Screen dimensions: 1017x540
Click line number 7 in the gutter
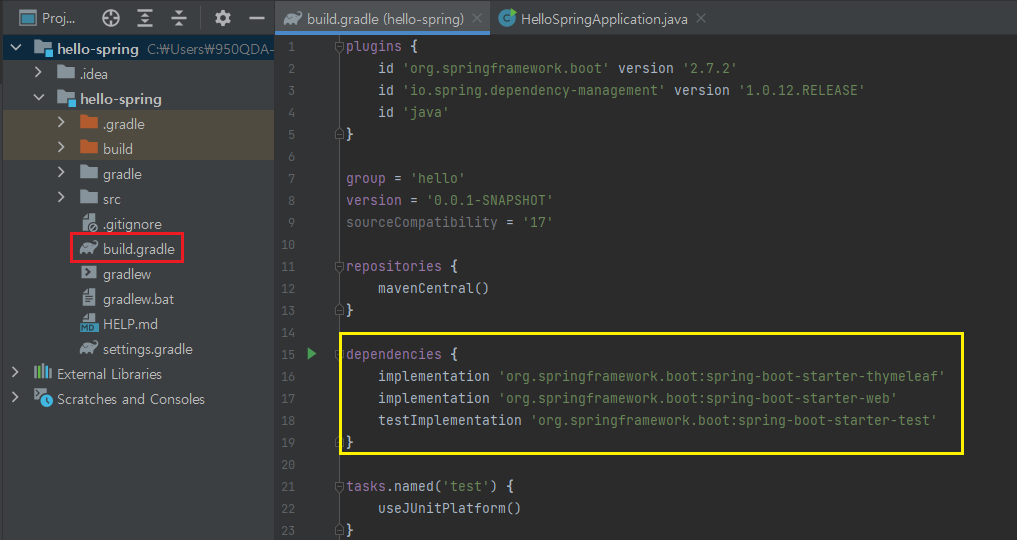pos(291,178)
